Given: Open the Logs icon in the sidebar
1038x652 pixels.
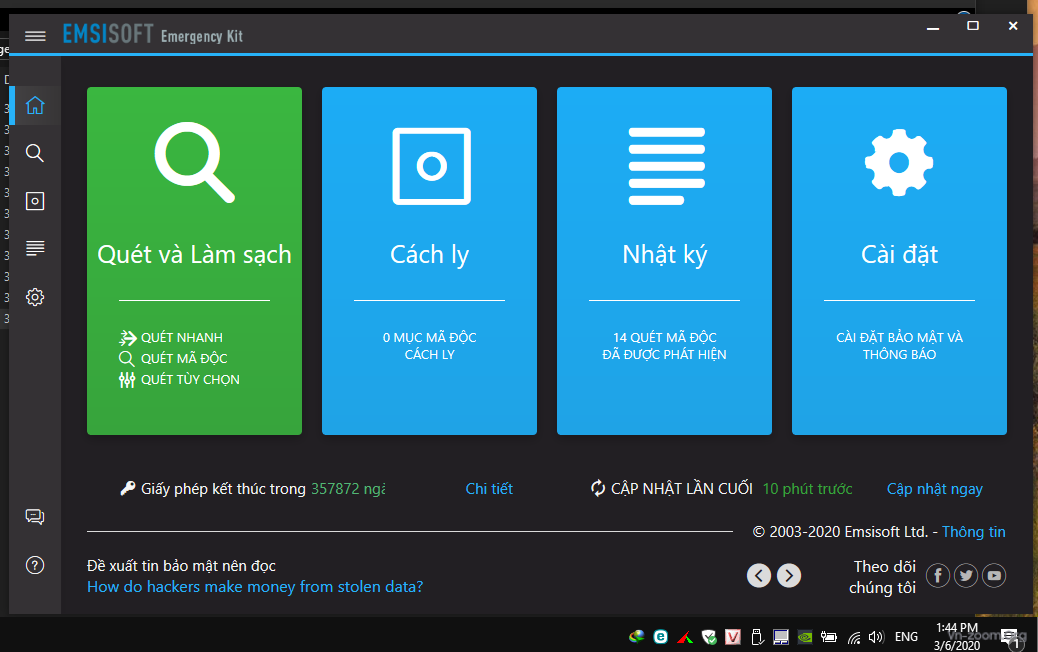Looking at the screenshot, I should (x=35, y=248).
